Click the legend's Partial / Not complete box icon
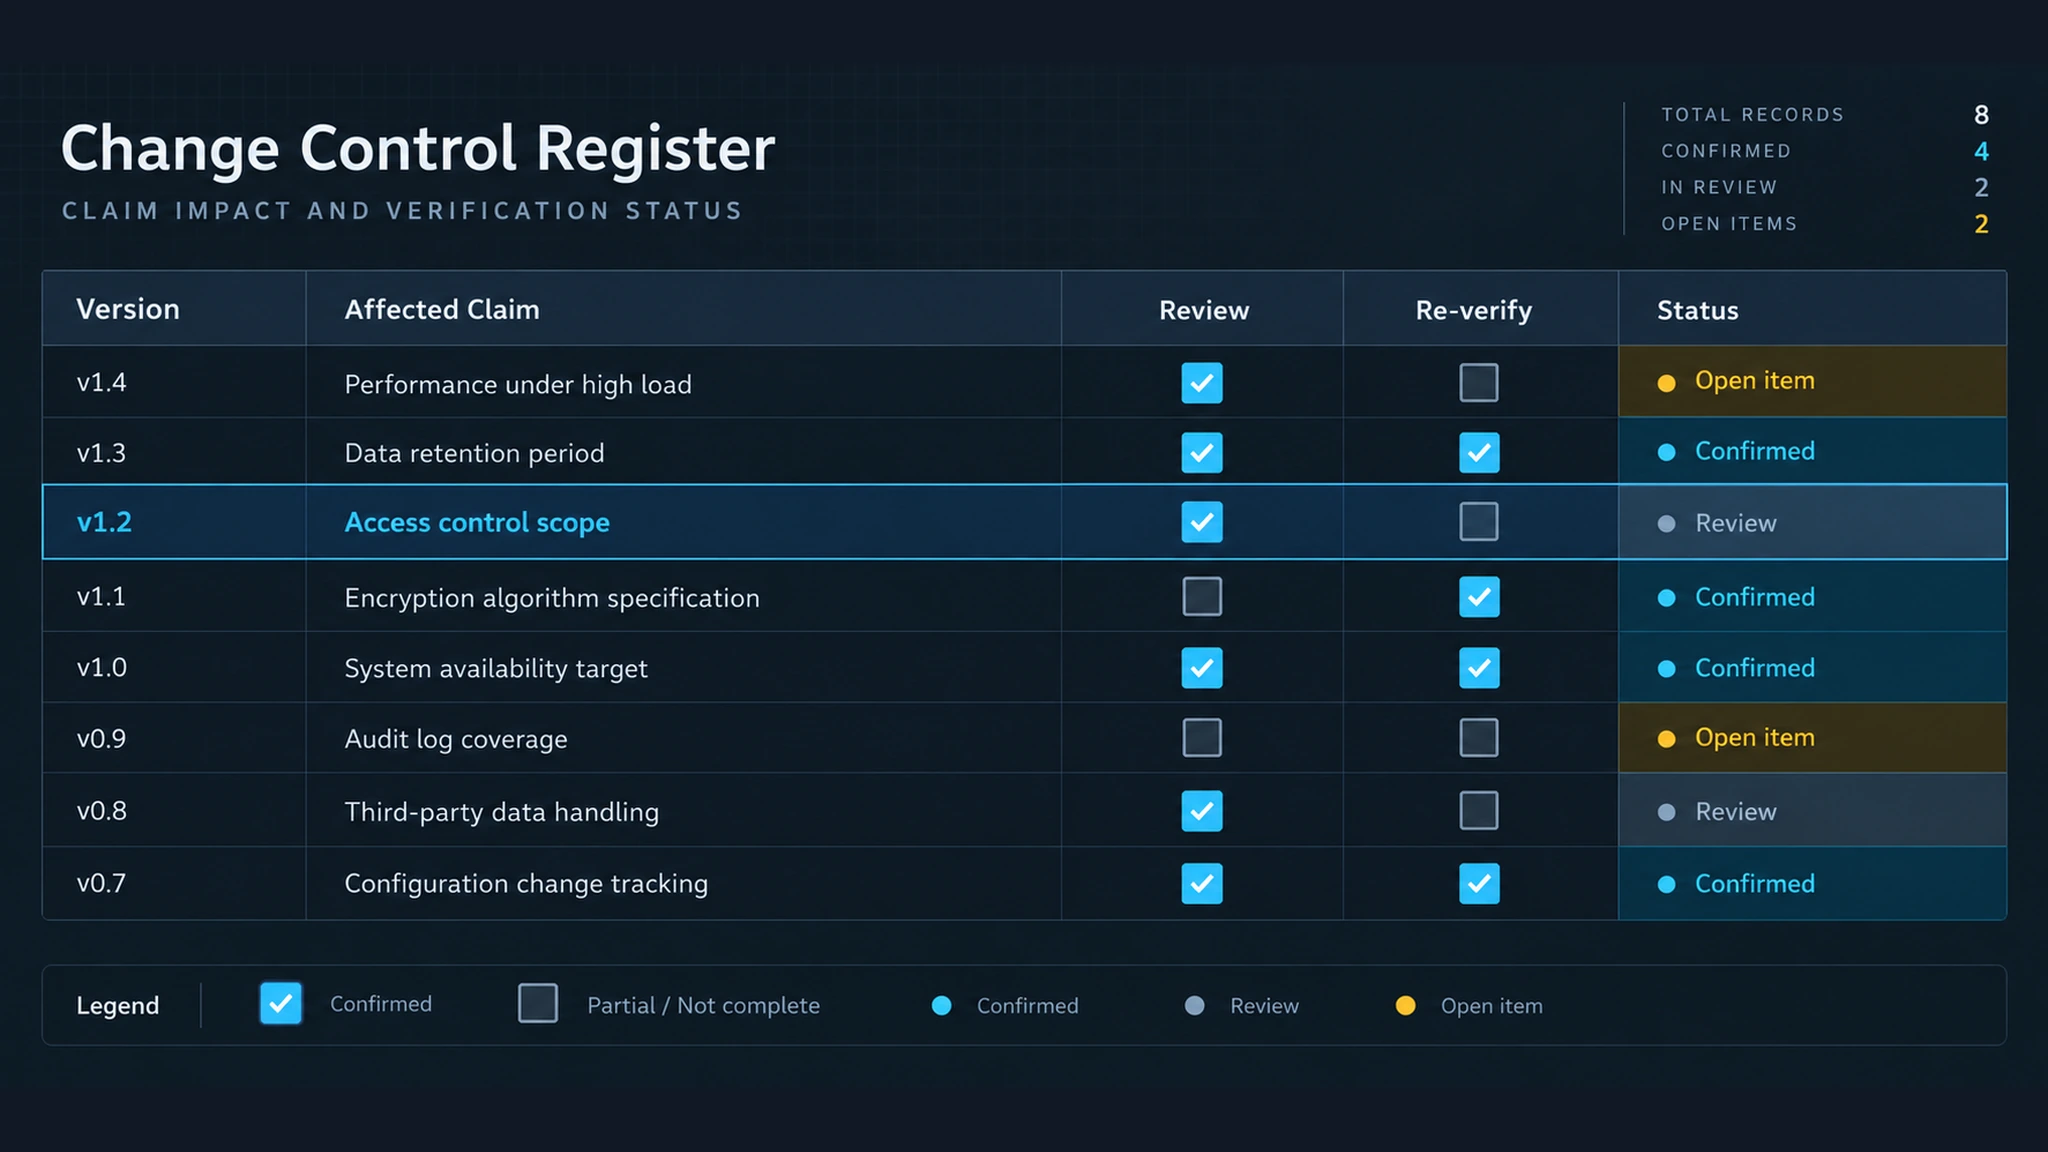Viewport: 2048px width, 1152px height. pyautogui.click(x=538, y=1003)
